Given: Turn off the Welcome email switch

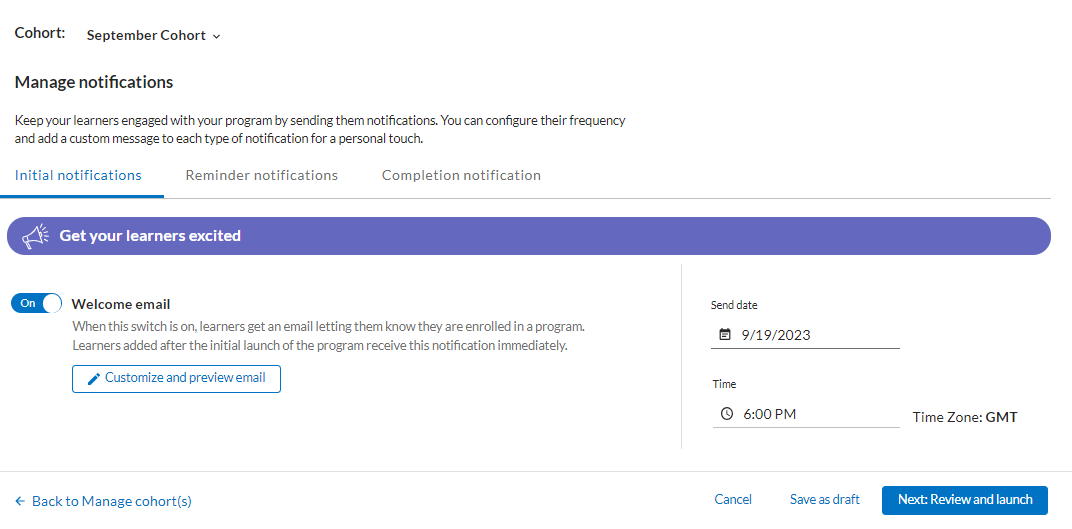Looking at the screenshot, I should pyautogui.click(x=37, y=303).
